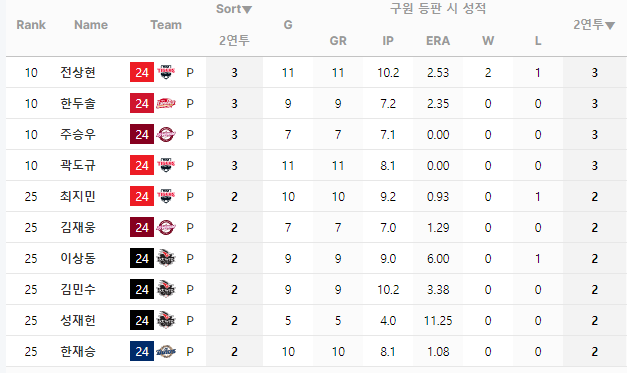The width and height of the screenshot is (627, 373).
Task: Click the GR column header
Action: coord(338,41)
